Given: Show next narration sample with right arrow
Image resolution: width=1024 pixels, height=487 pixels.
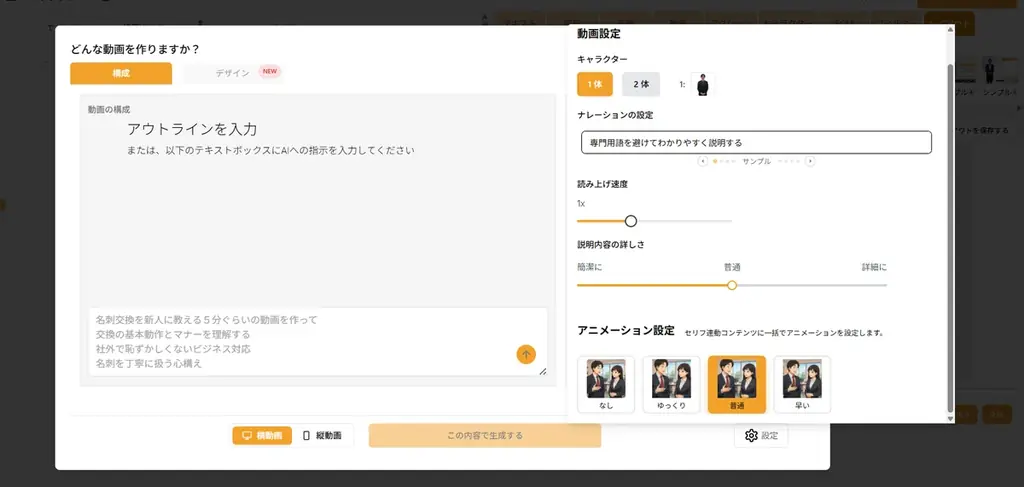Looking at the screenshot, I should point(810,161).
